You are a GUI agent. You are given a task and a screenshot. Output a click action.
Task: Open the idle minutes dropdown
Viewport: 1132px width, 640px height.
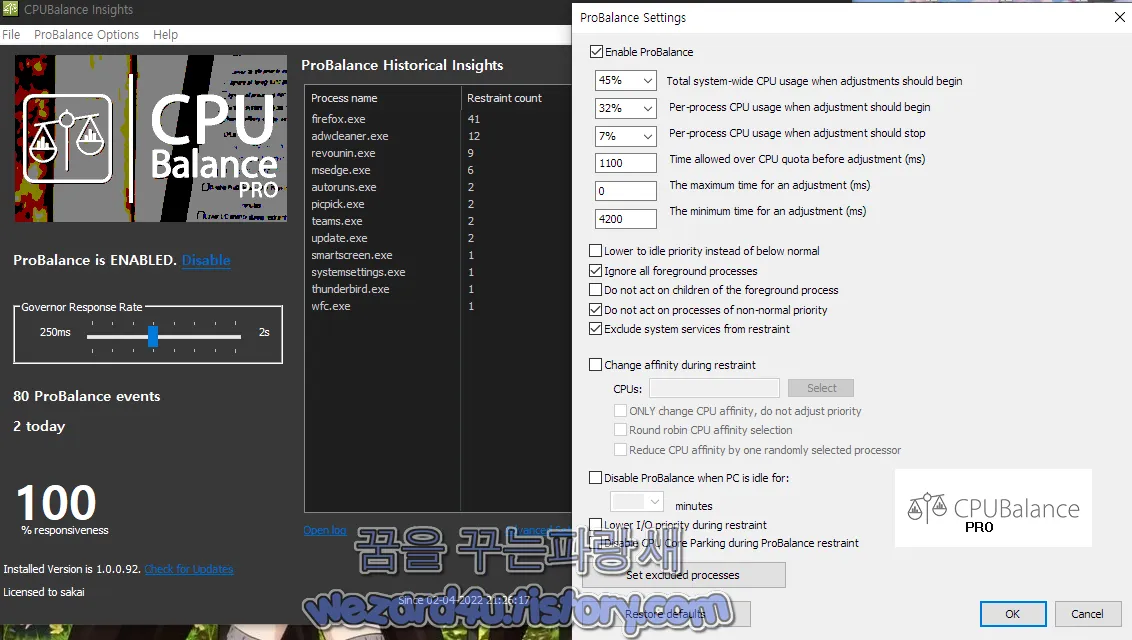pos(637,501)
